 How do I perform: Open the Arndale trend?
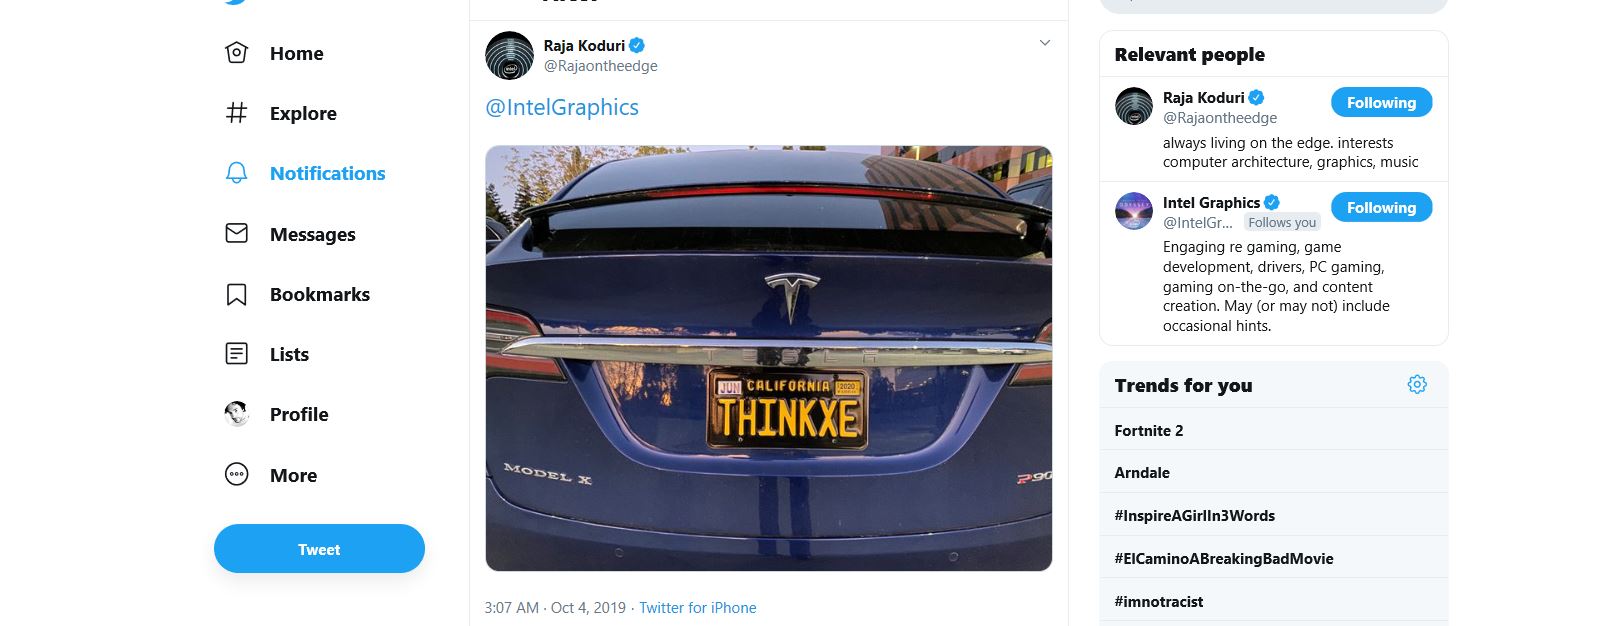(1141, 473)
